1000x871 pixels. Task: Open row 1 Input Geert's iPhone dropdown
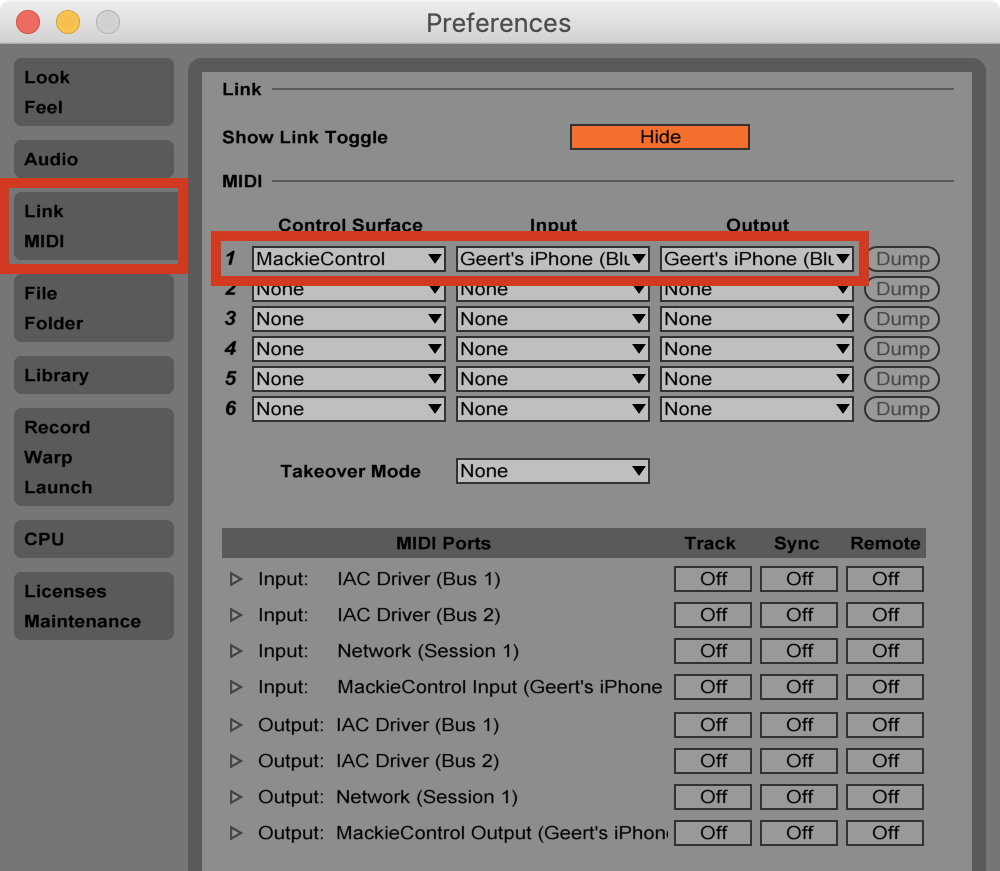click(x=552, y=259)
